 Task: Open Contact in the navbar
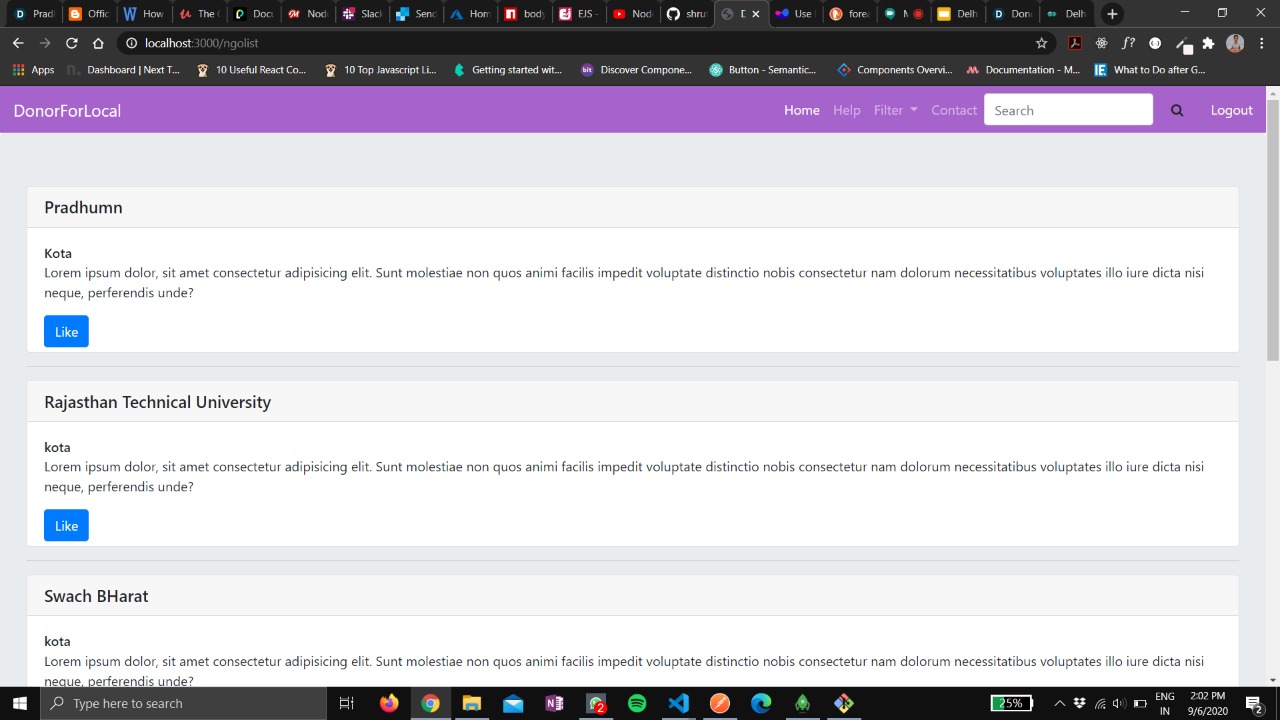(x=954, y=110)
